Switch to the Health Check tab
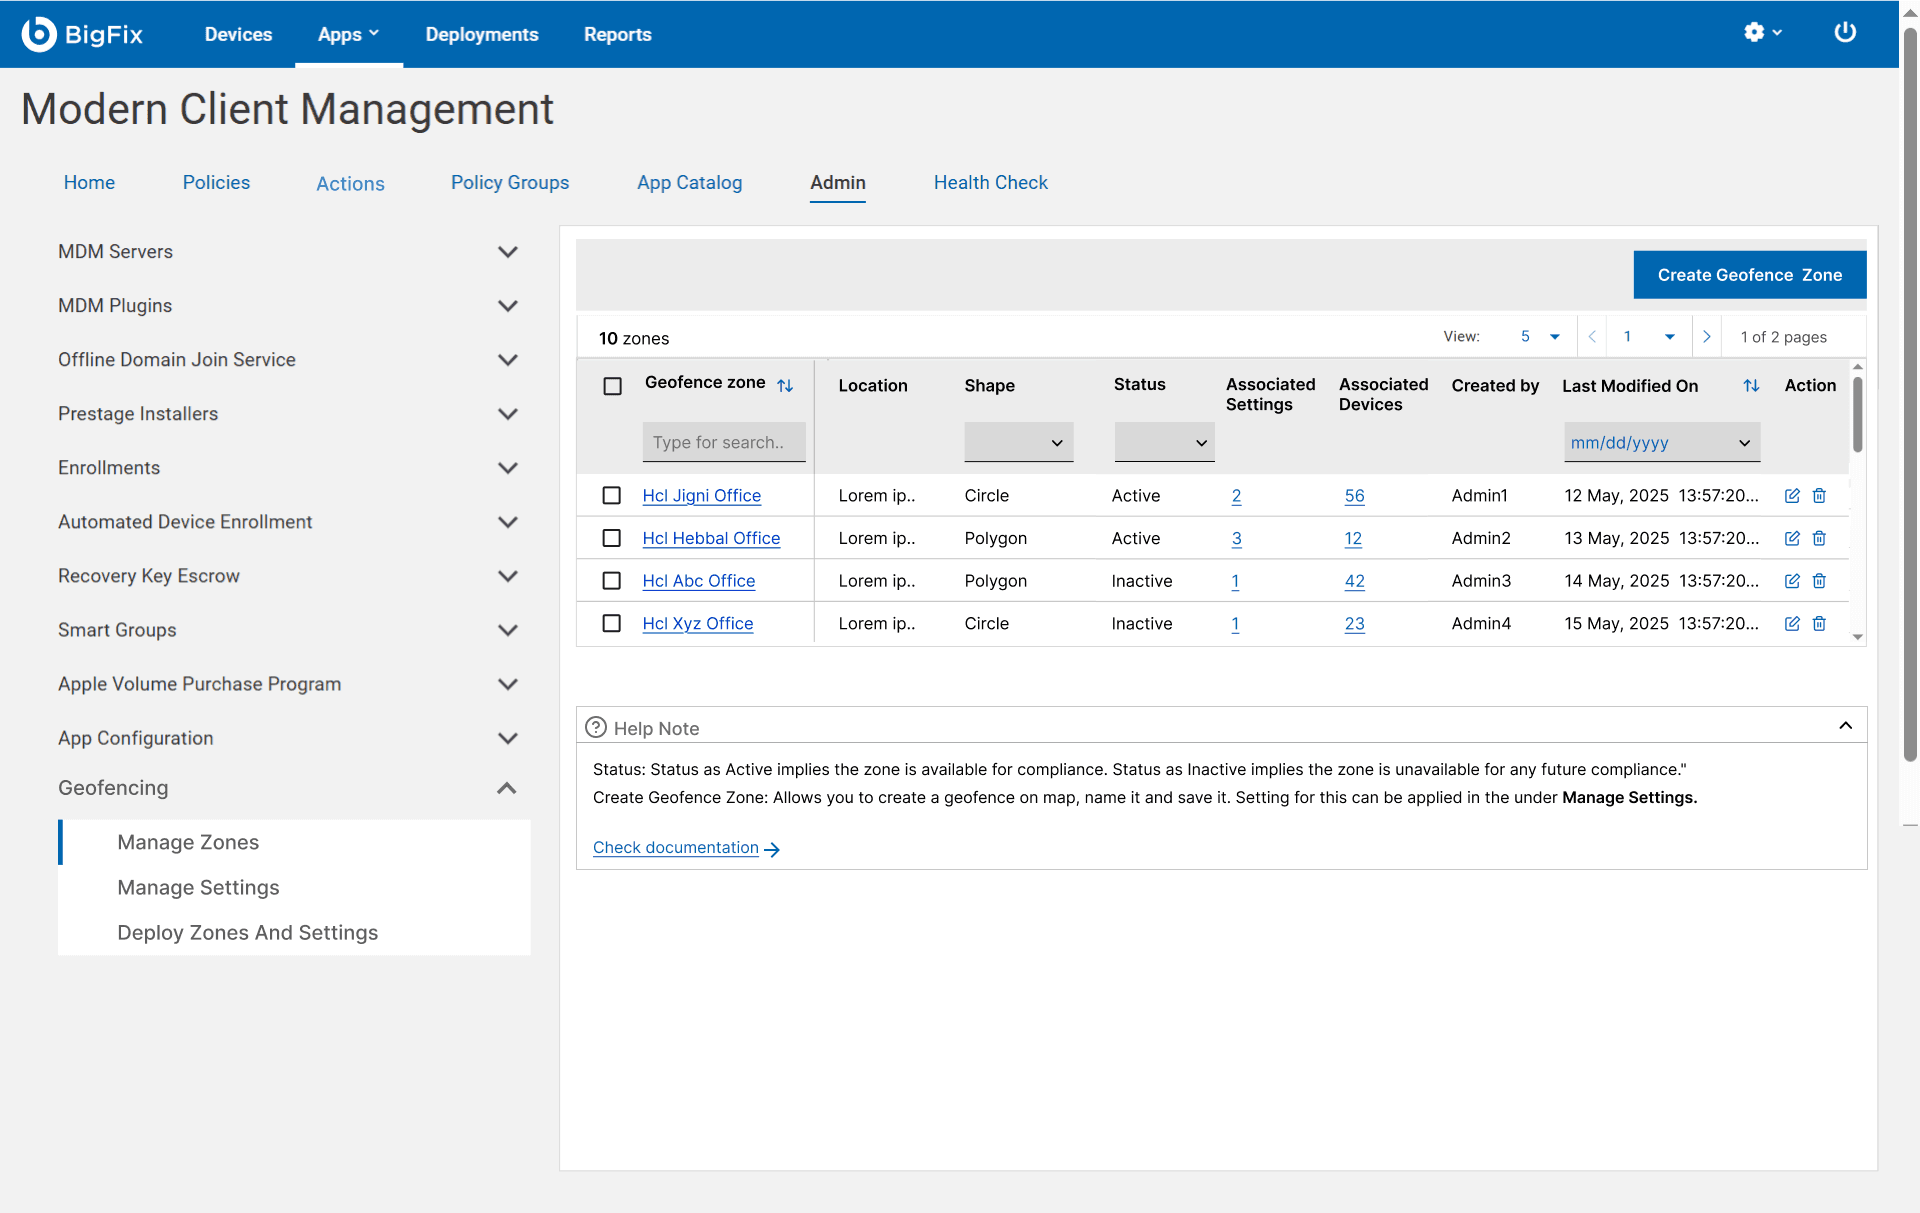1920x1213 pixels. point(991,182)
